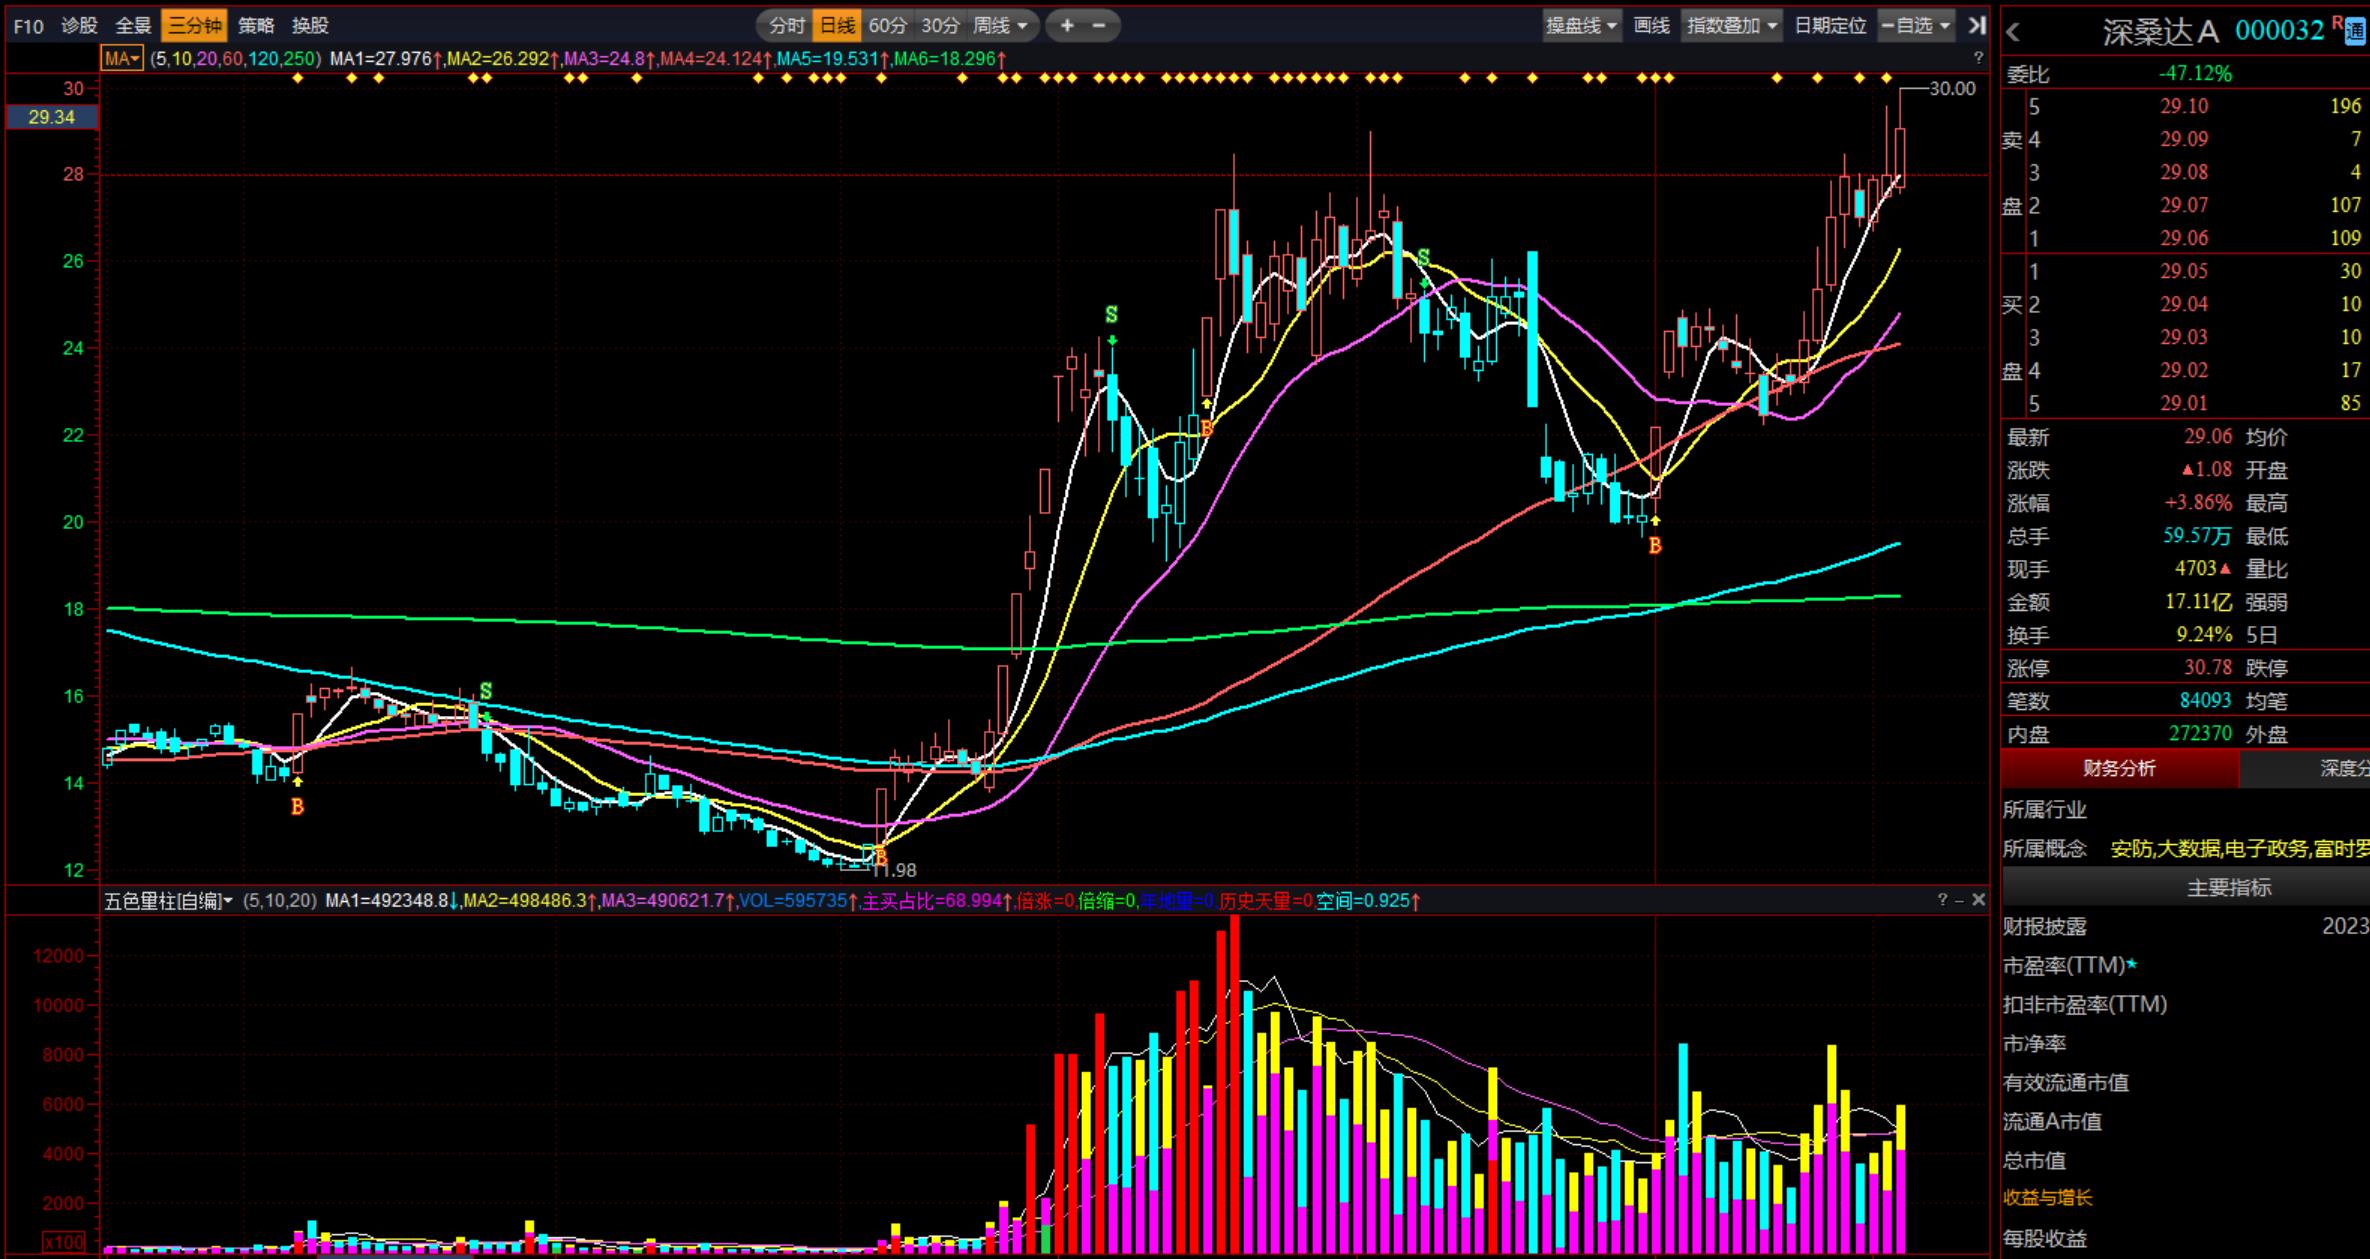Screen dimensions: 2370x1259
Task: Close the volume indicator sub-panel
Action: click(x=1978, y=900)
